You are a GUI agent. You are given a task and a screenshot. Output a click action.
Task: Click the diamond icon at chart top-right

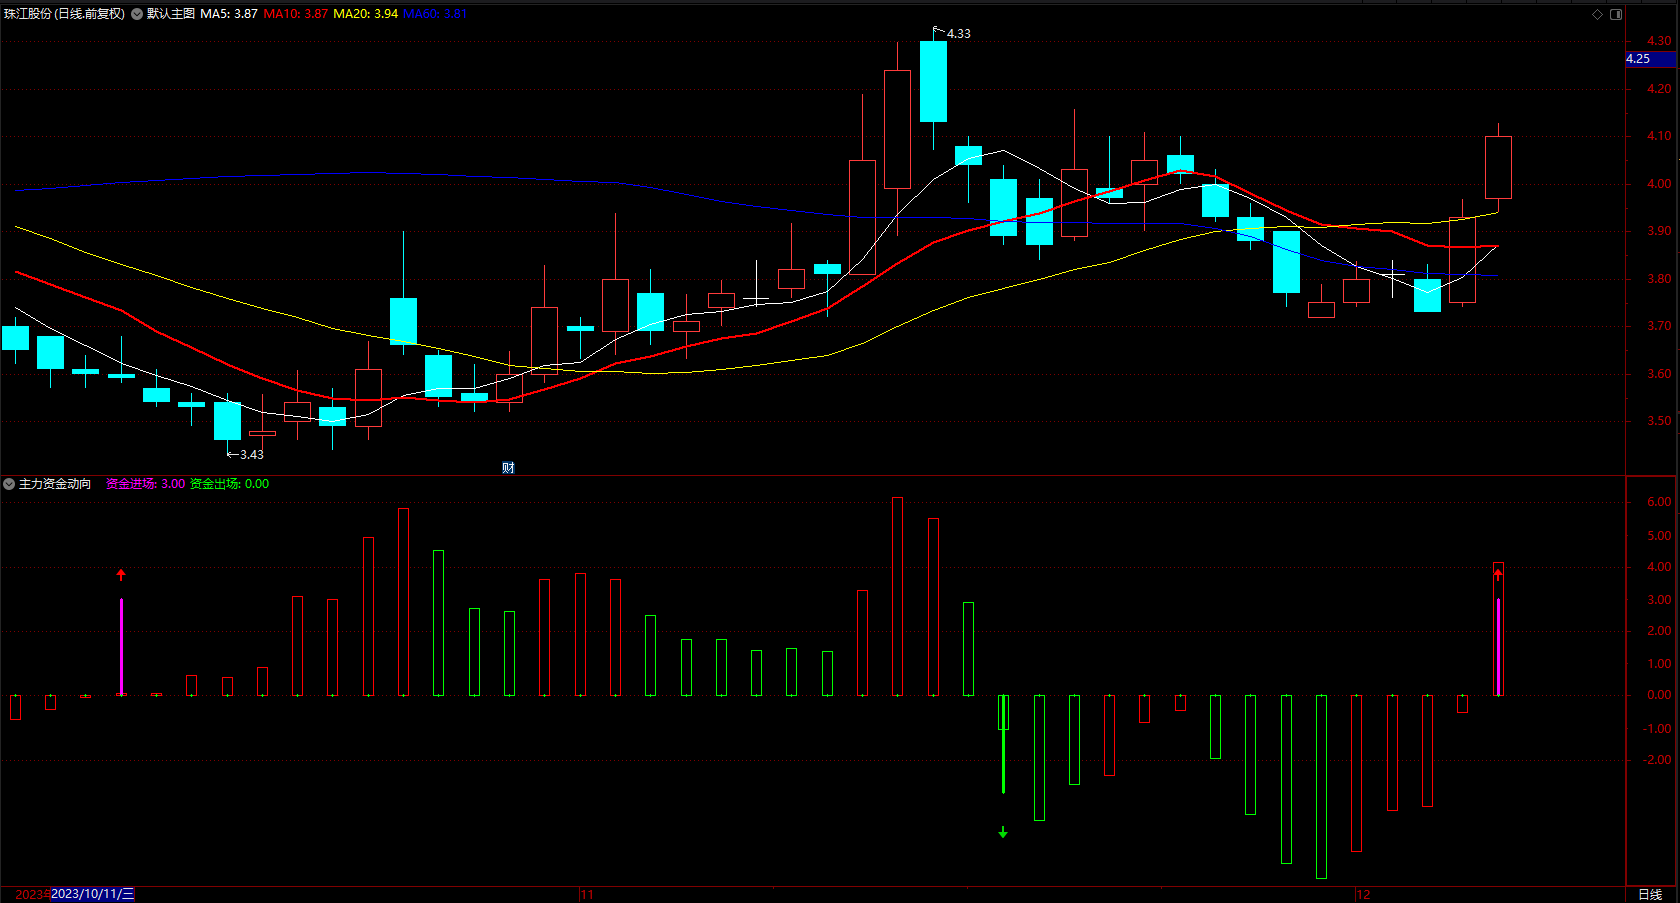pyautogui.click(x=1597, y=14)
